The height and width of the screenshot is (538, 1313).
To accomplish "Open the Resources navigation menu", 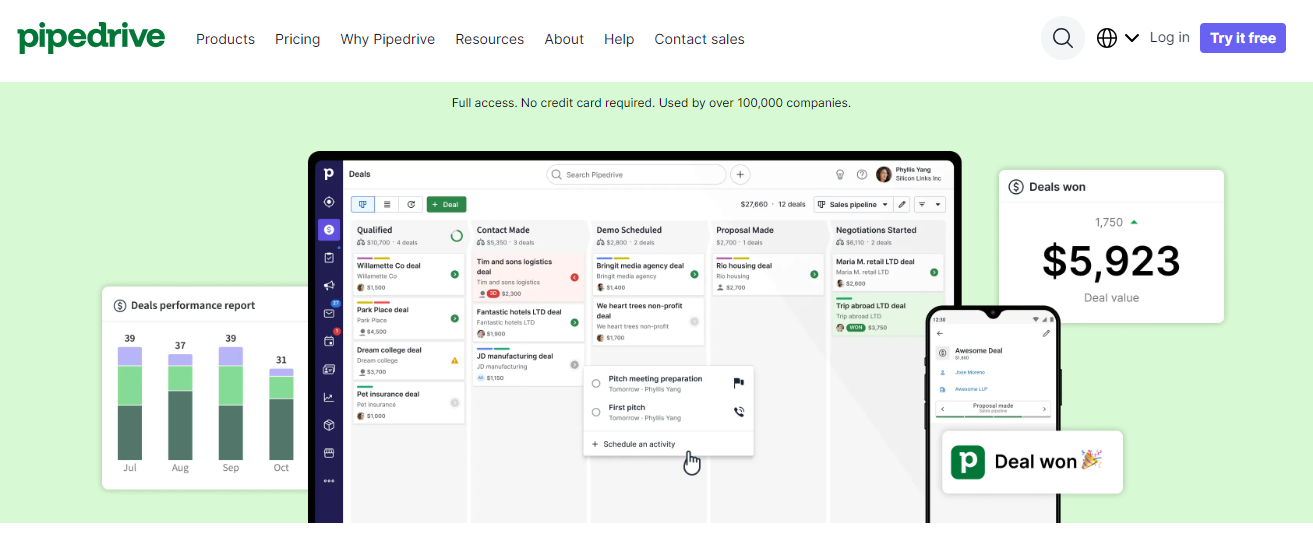I will [x=489, y=39].
